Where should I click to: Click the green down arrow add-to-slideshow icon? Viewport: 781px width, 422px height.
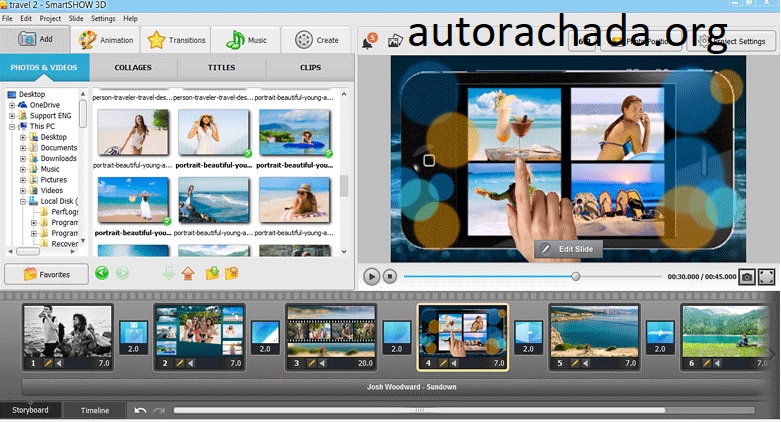pyautogui.click(x=169, y=273)
